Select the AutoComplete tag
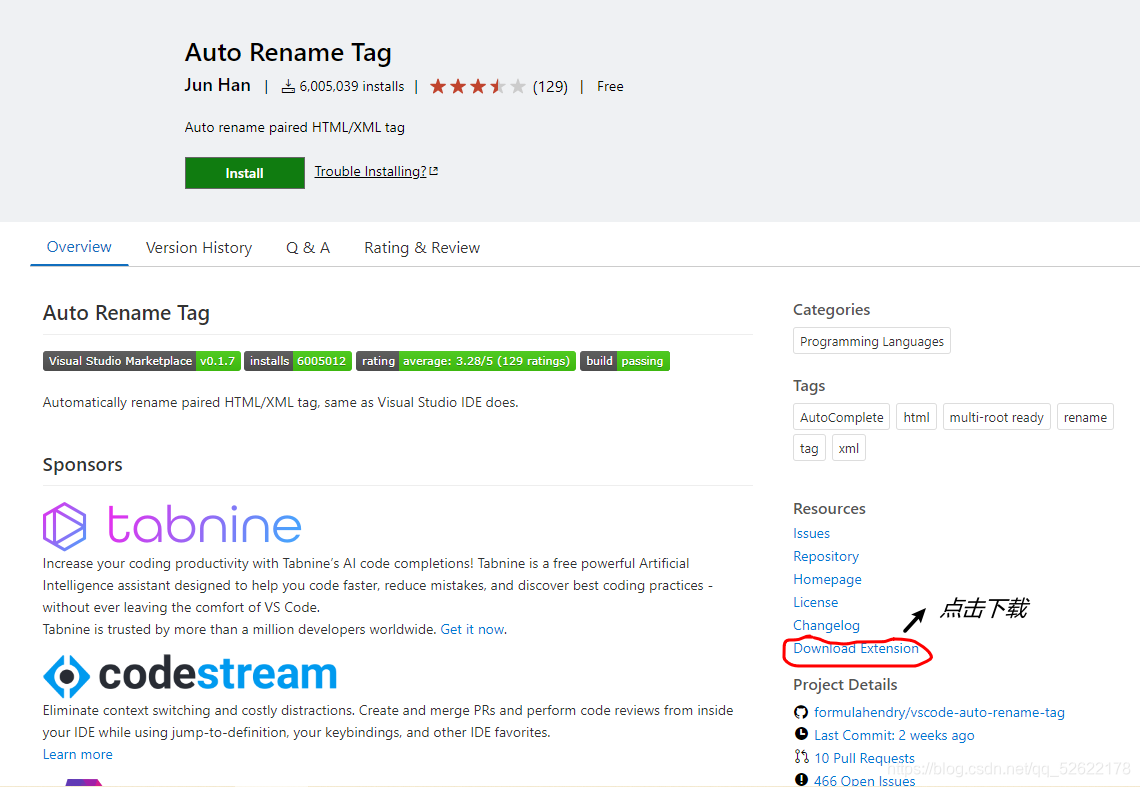The image size is (1140, 787). (x=841, y=417)
